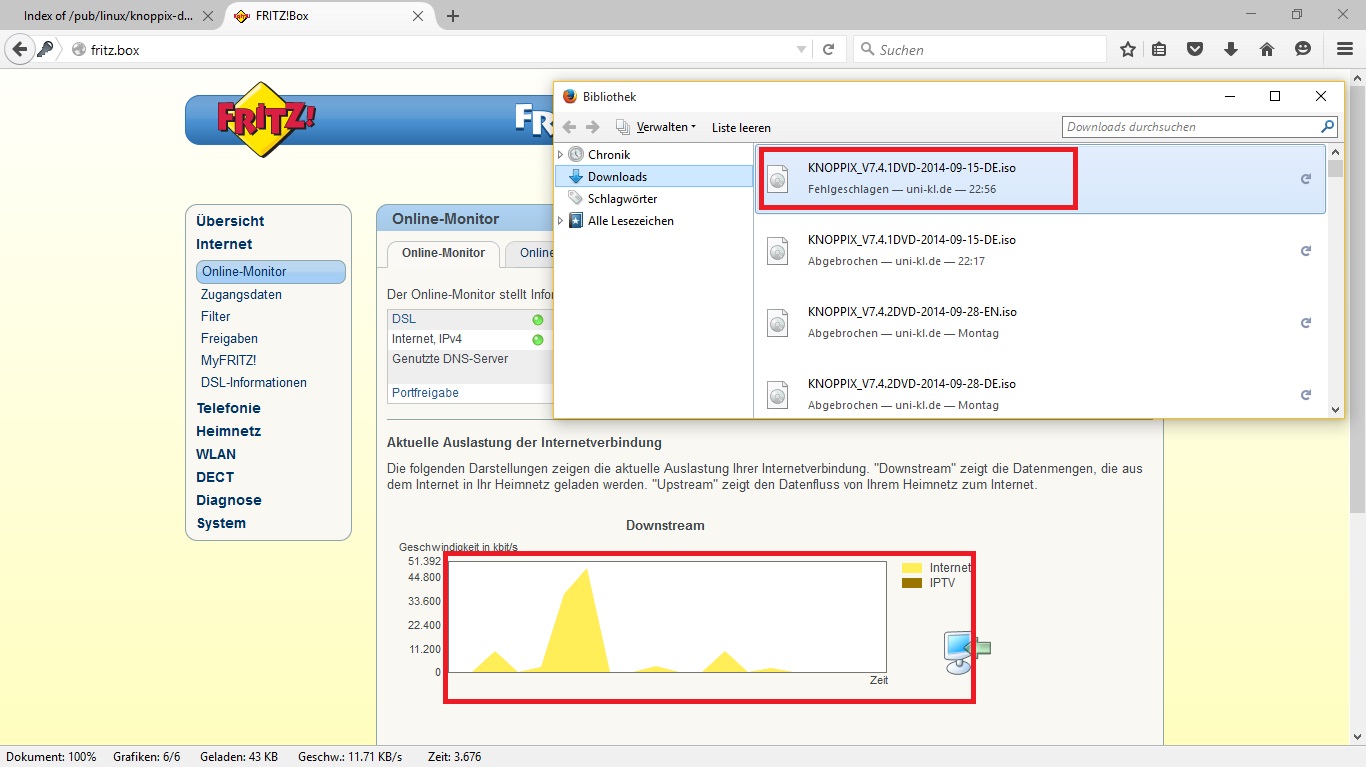Click the FRITZ! logo

click(x=265, y=119)
